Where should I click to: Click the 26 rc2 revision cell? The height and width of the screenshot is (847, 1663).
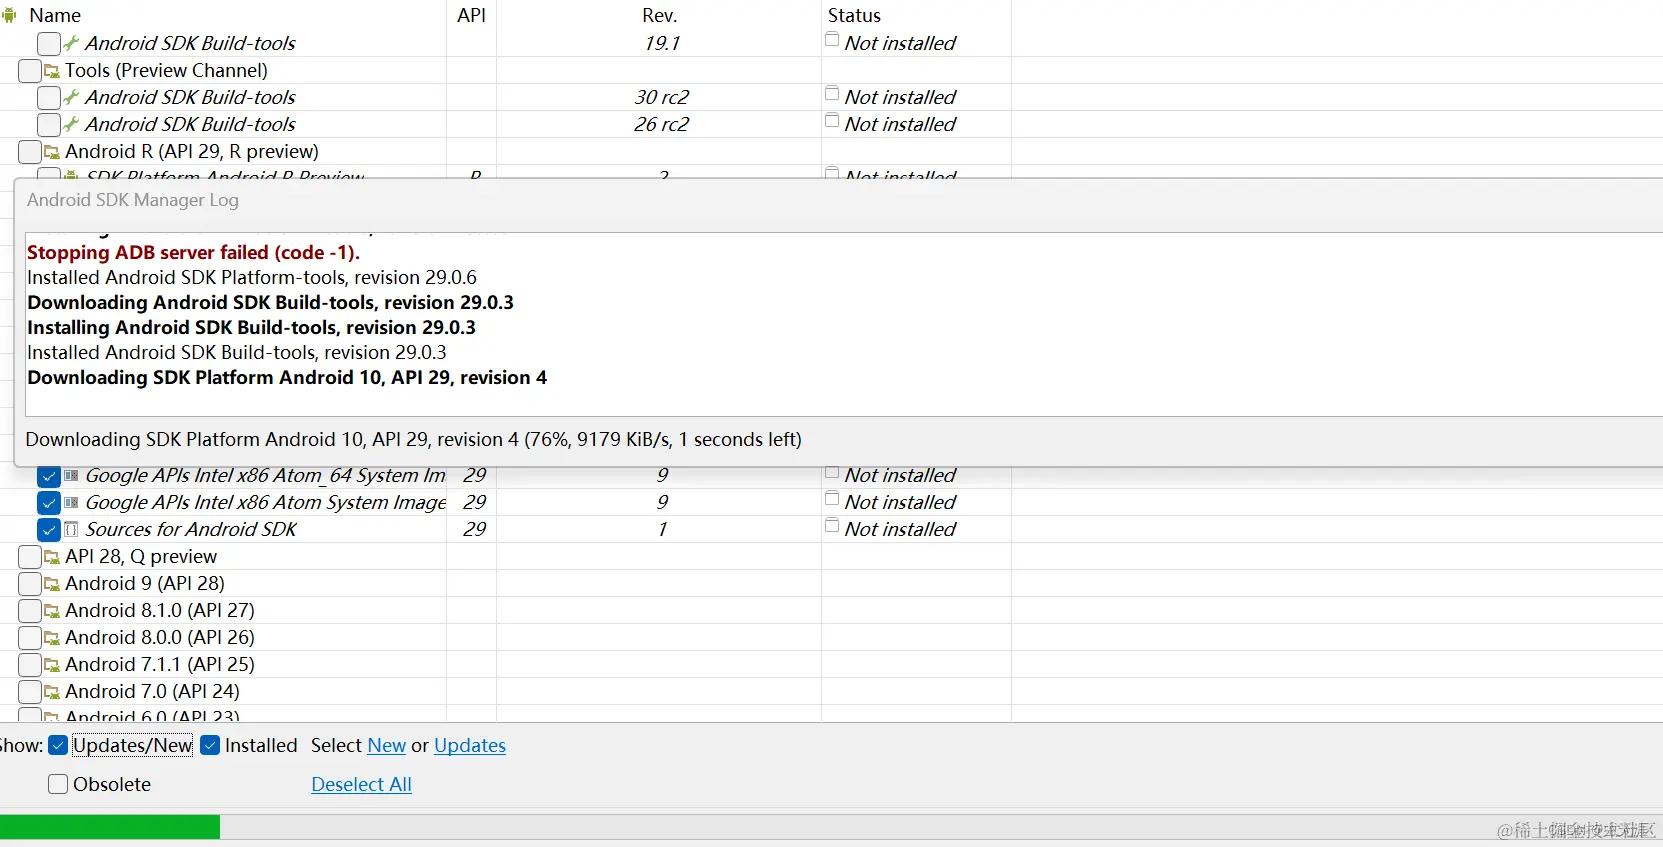click(x=661, y=124)
